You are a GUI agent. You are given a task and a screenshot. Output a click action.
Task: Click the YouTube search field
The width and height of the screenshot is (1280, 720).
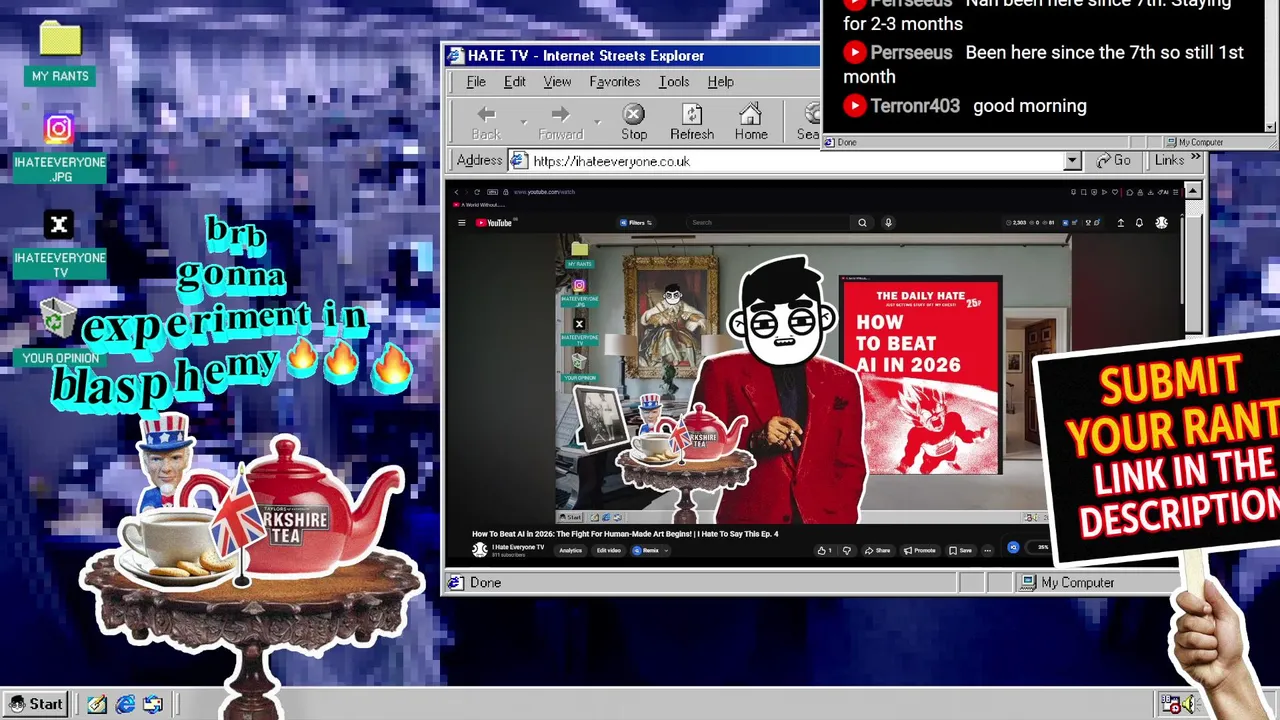pos(768,222)
